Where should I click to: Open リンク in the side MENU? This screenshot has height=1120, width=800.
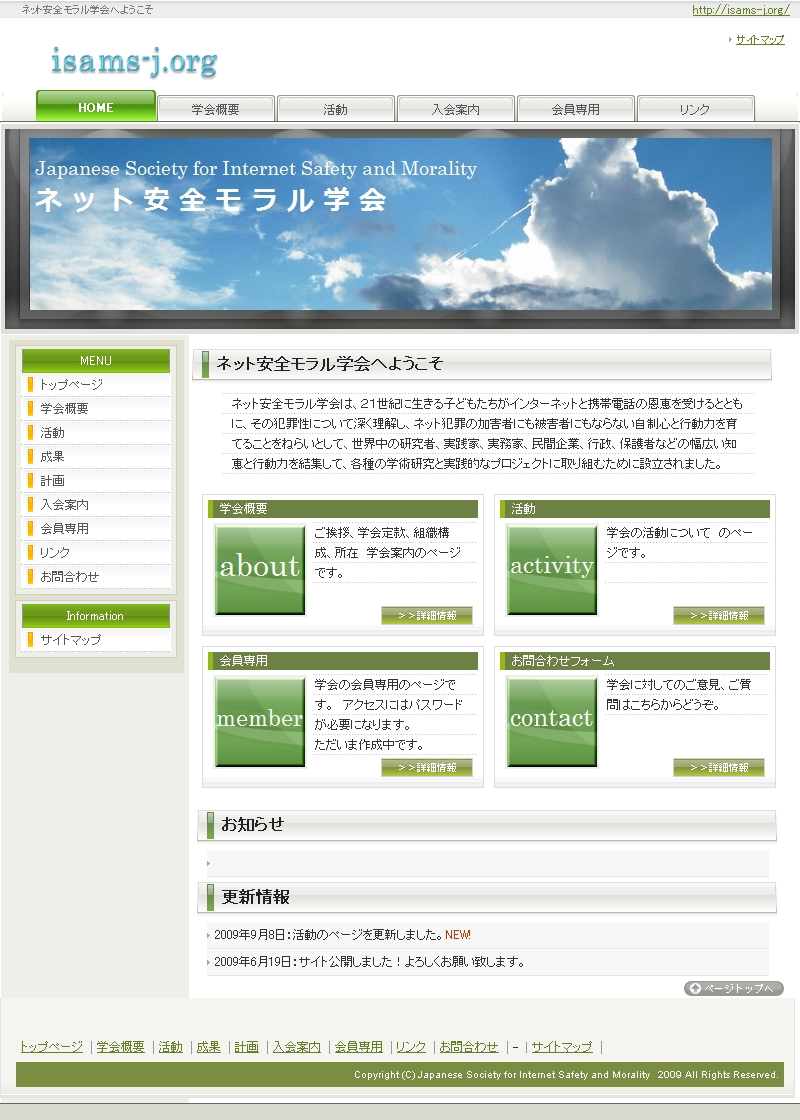(96, 553)
